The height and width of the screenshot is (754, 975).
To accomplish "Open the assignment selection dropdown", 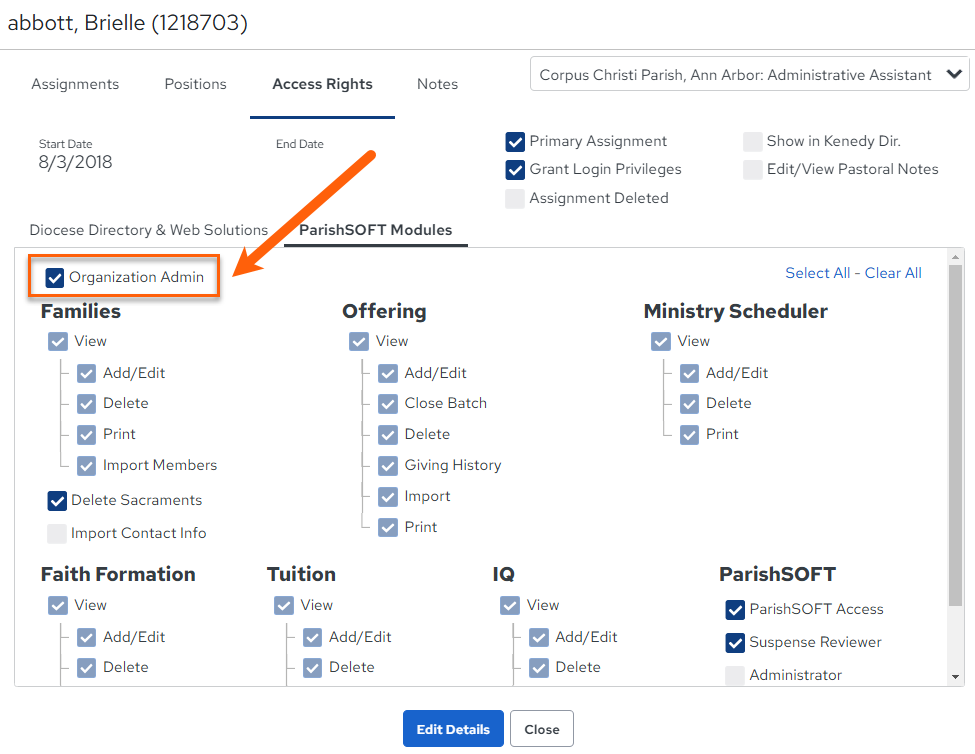I will [749, 75].
